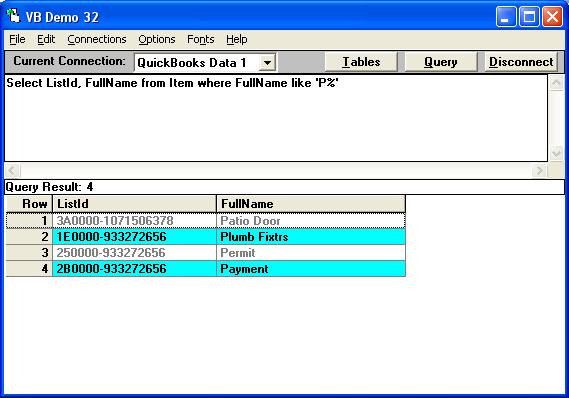Click the Query Result: 4 status line
This screenshot has width=569, height=398.
284,187
